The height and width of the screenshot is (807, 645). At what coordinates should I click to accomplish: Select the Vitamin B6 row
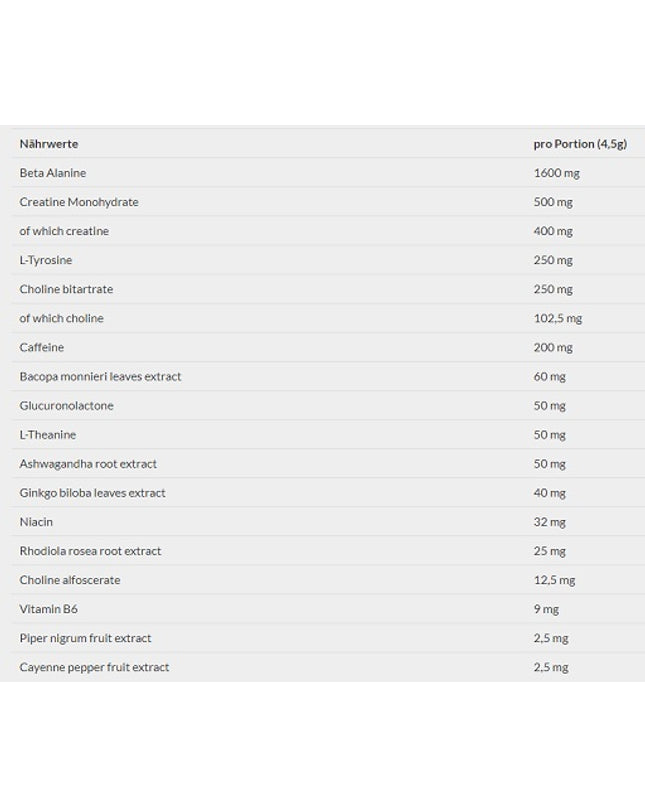(x=328, y=609)
